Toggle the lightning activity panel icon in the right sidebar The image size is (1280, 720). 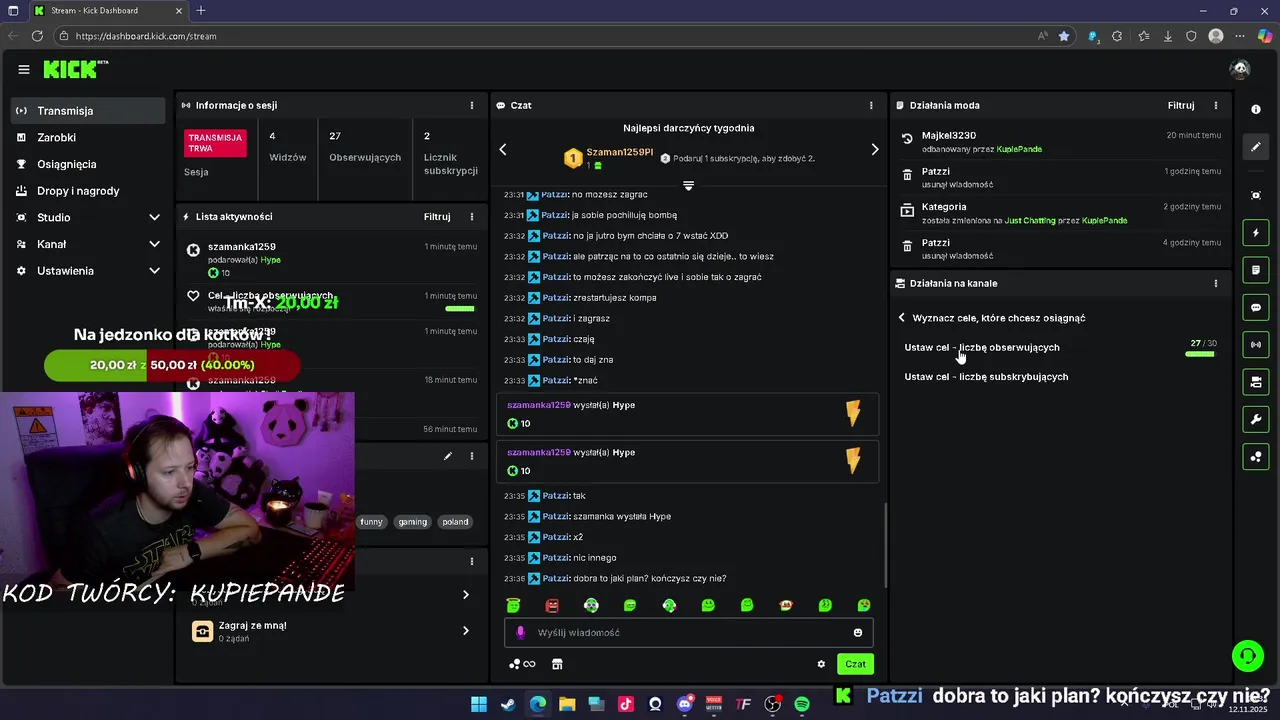pos(1256,233)
